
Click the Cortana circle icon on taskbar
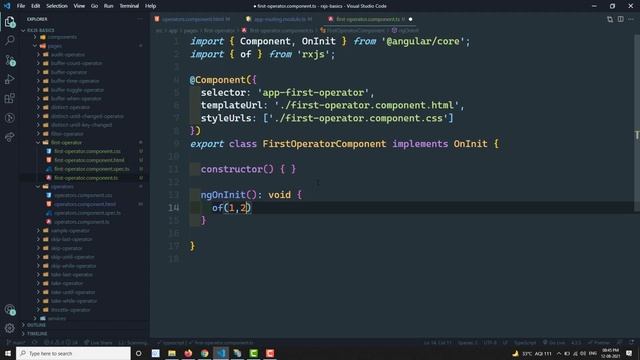139,353
